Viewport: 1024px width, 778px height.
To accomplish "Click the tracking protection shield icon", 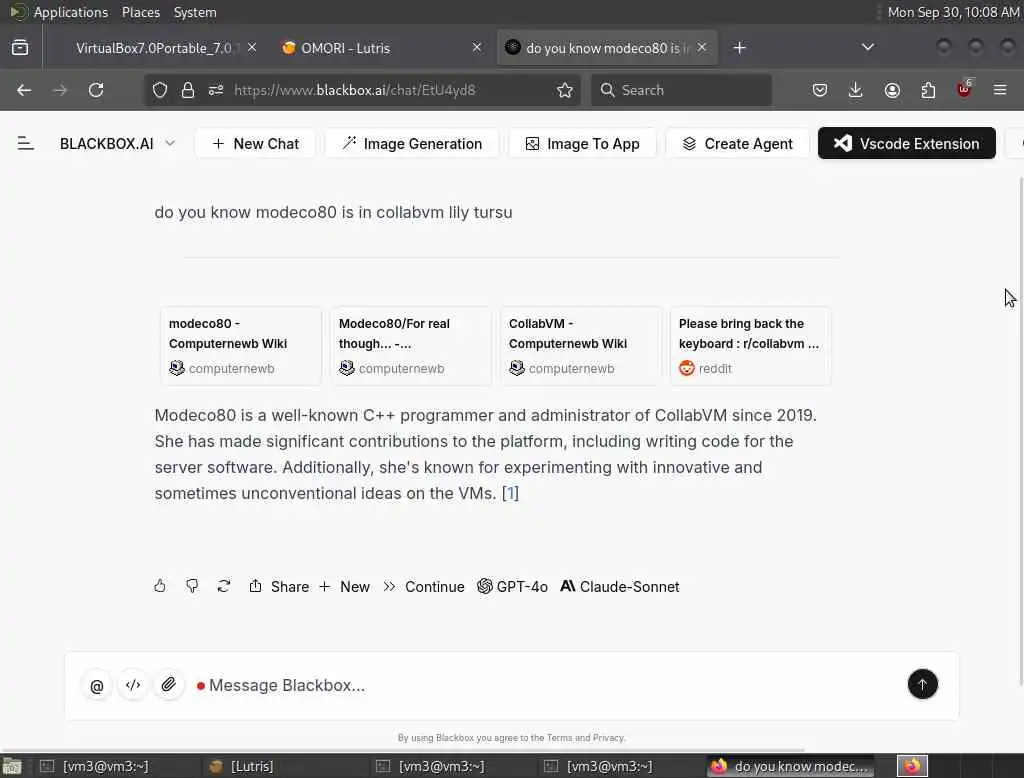I will coord(160,90).
